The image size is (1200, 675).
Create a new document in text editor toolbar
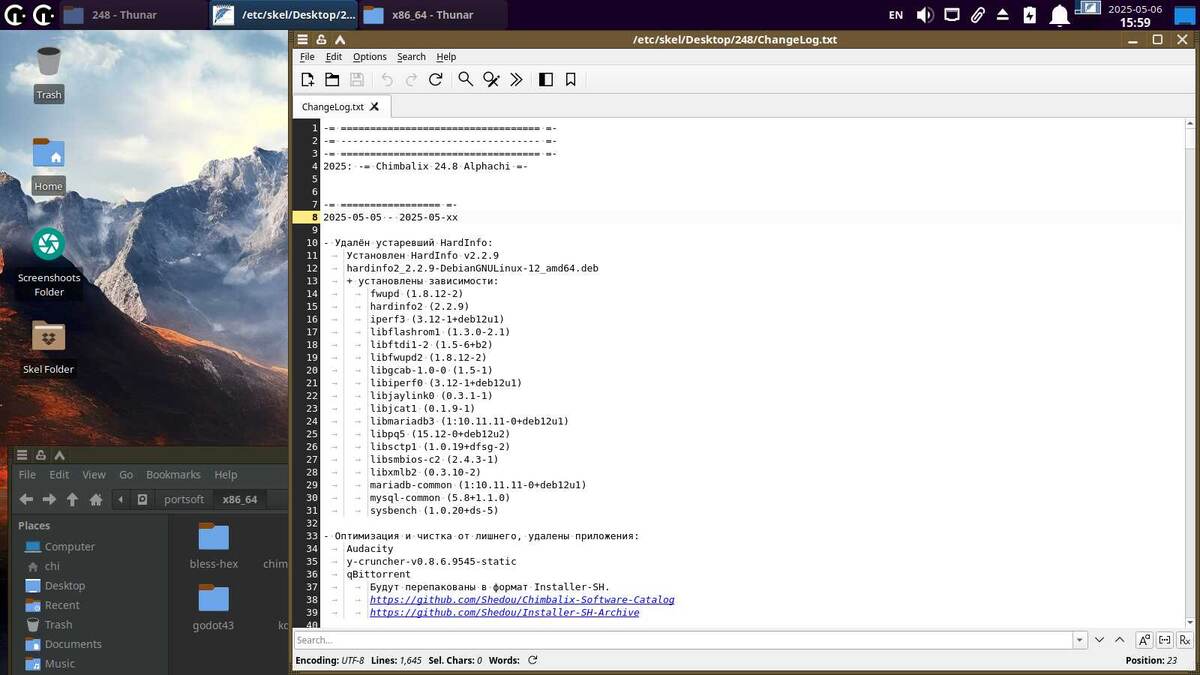tap(308, 79)
